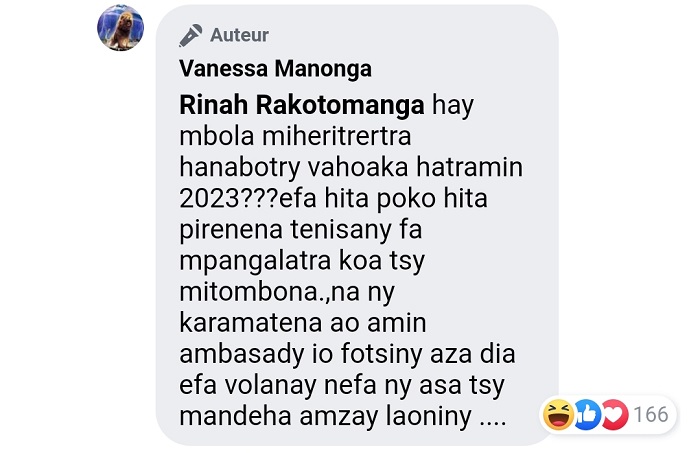Click the word 'karamatena' in the comment
This screenshot has height=453, width=700.
250,322
